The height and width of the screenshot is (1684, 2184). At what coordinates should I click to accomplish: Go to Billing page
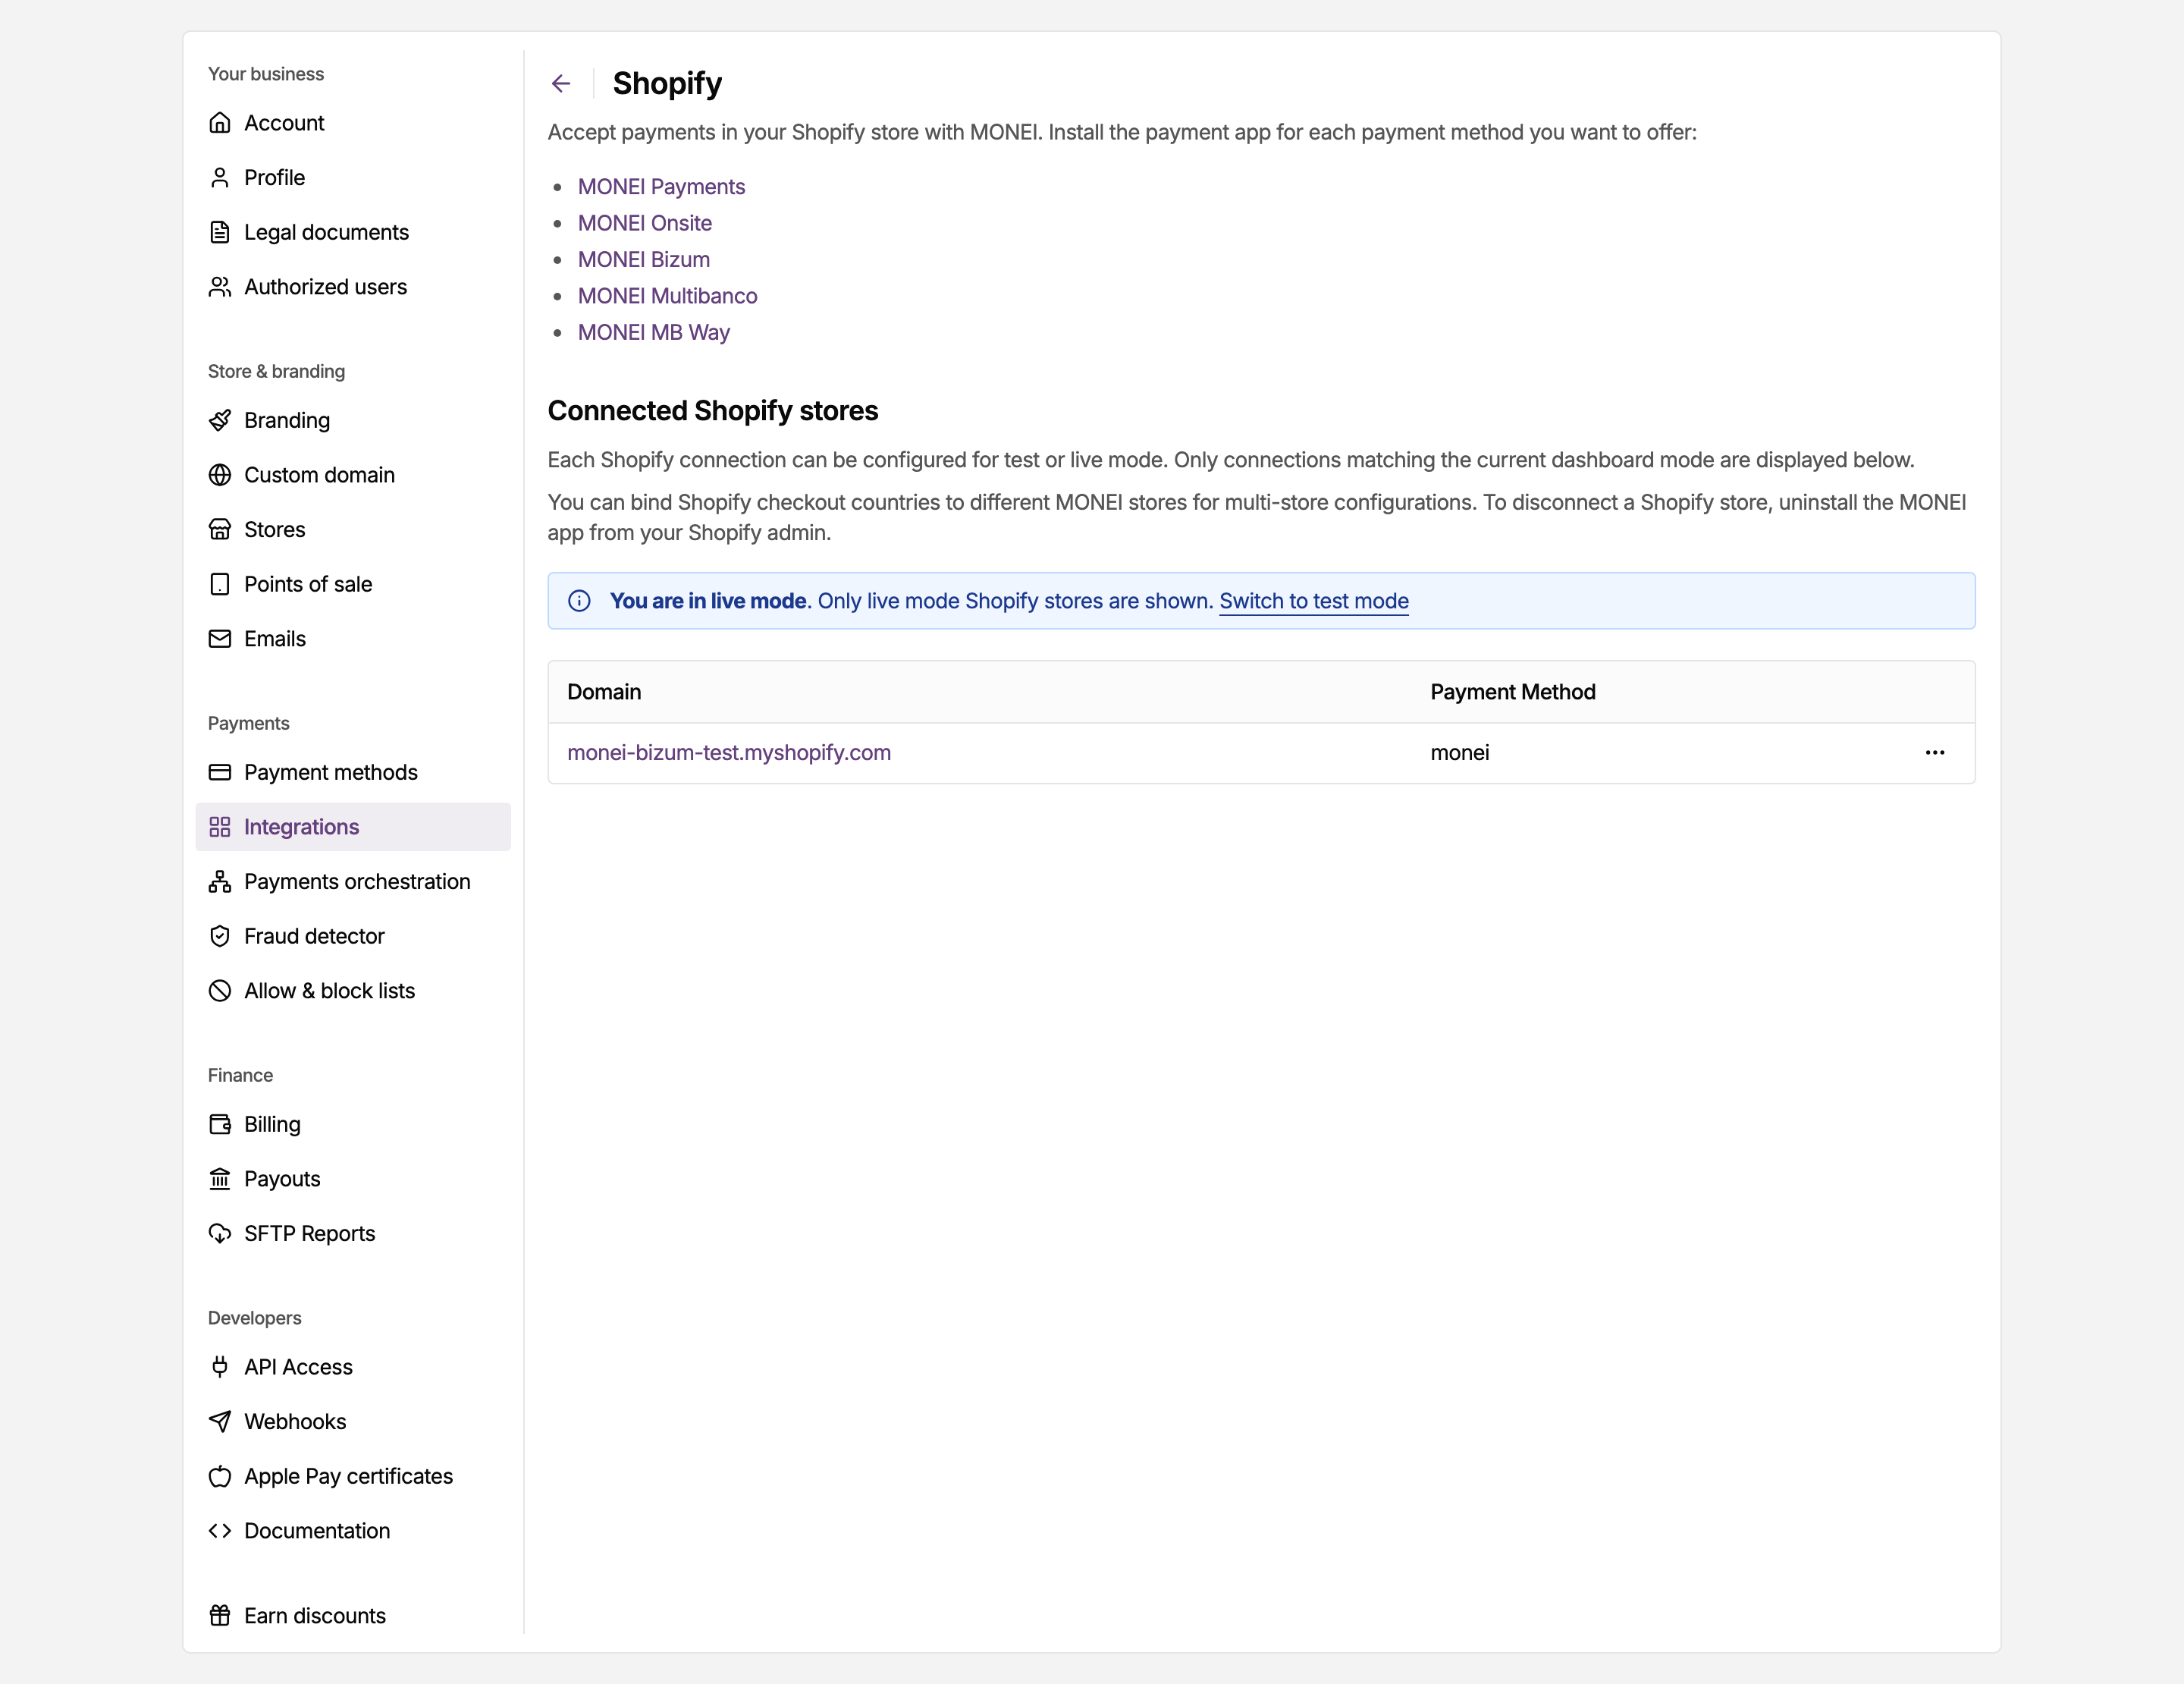click(353, 1124)
